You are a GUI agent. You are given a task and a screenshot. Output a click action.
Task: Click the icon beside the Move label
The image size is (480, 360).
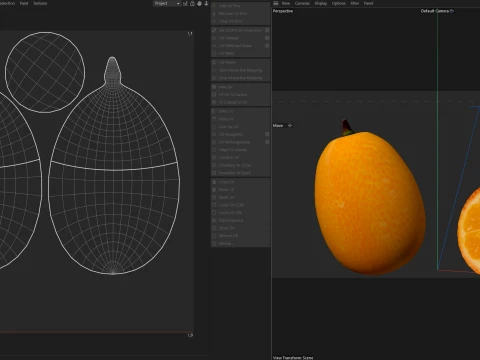(x=290, y=125)
